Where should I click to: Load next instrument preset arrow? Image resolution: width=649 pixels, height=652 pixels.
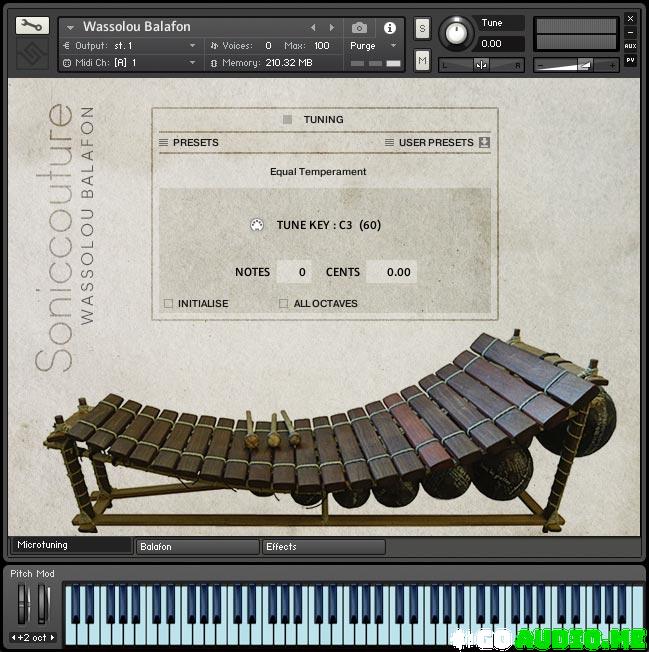[x=332, y=27]
